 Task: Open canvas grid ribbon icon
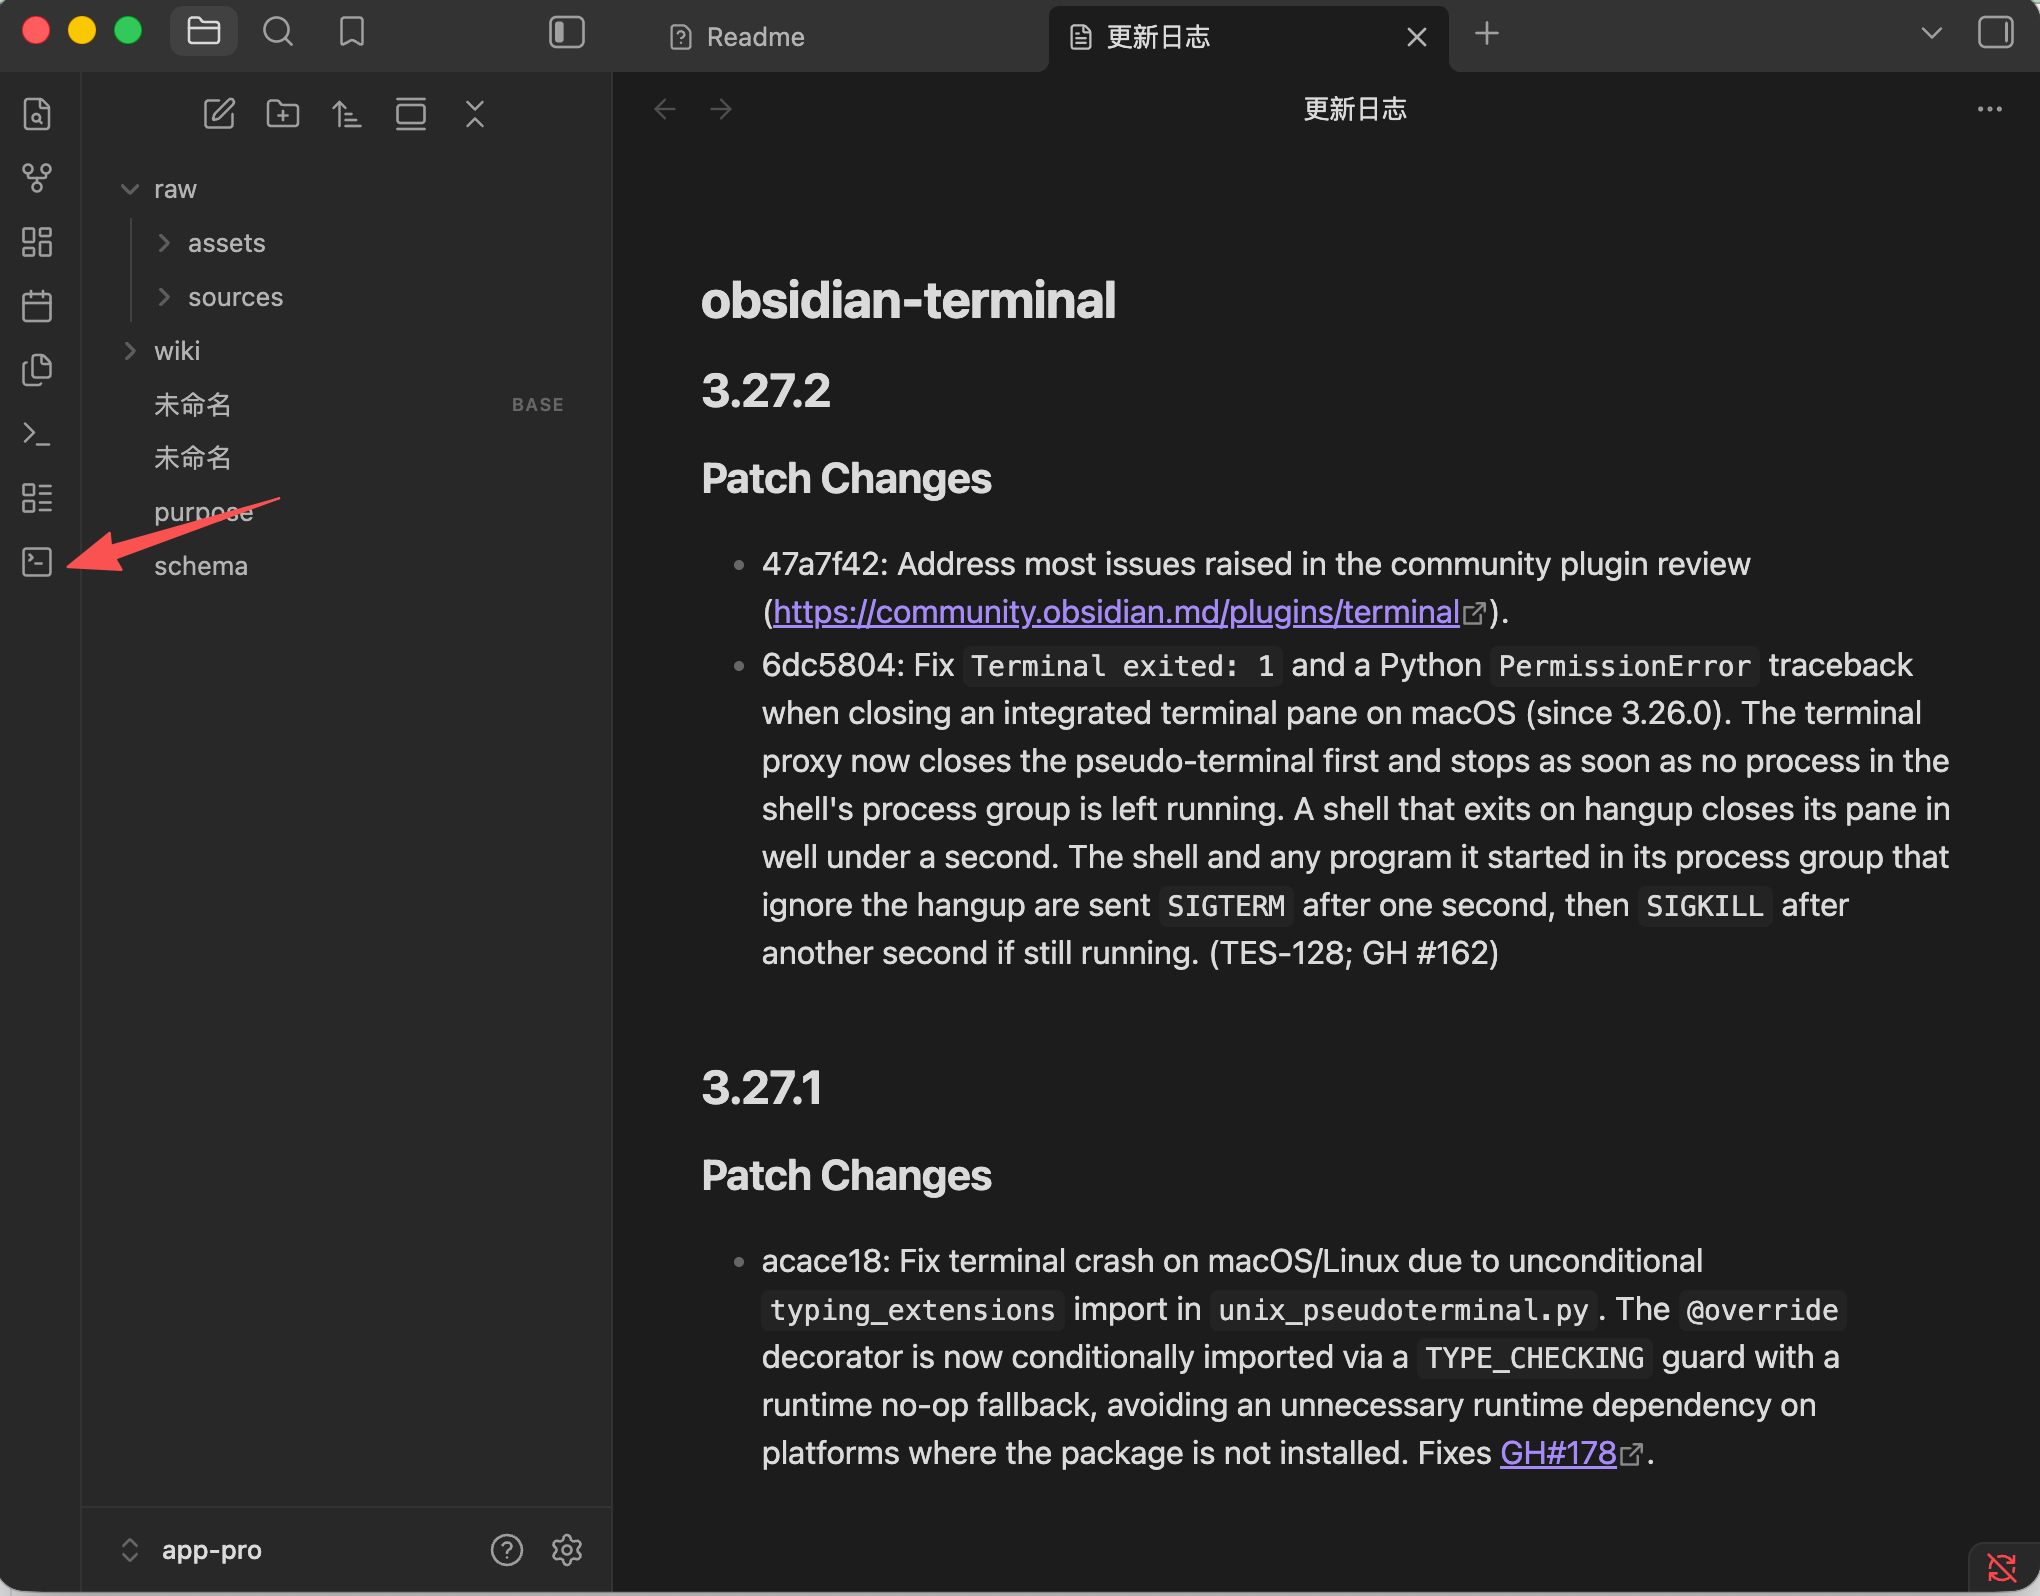click(37, 242)
